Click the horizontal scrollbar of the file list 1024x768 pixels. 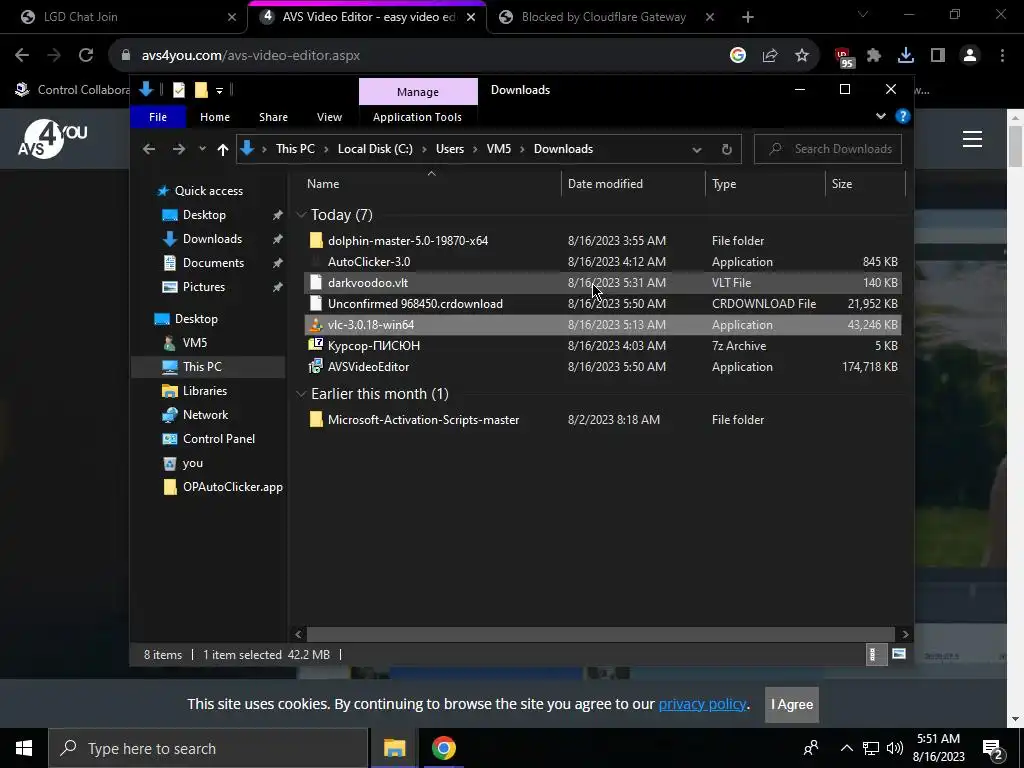pyautogui.click(x=600, y=635)
